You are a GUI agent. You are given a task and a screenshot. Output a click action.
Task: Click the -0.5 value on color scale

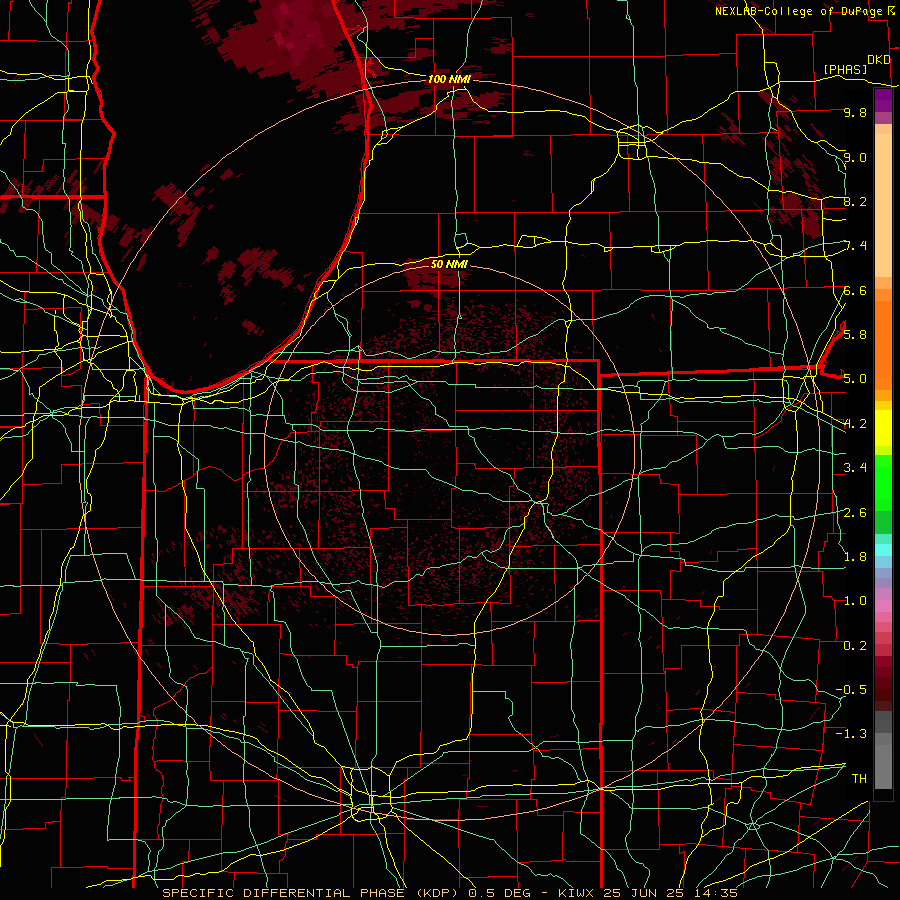tap(851, 689)
